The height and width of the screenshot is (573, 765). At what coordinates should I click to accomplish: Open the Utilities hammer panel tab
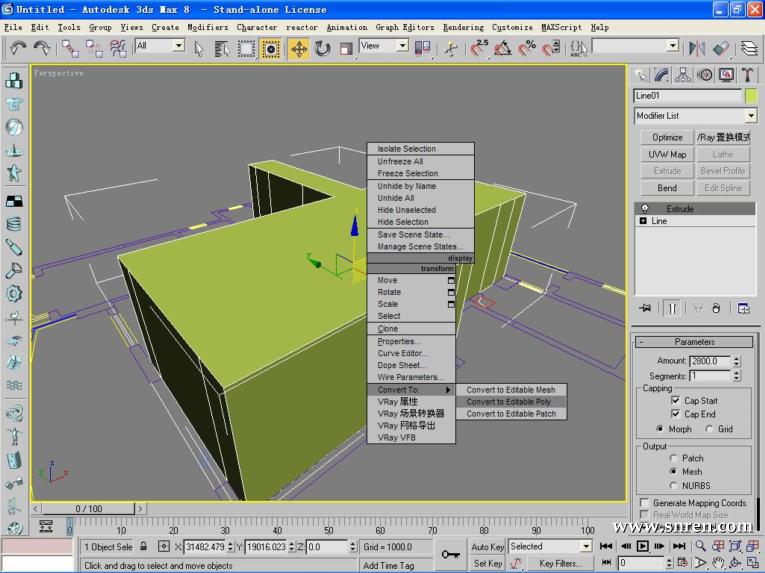pos(747,75)
